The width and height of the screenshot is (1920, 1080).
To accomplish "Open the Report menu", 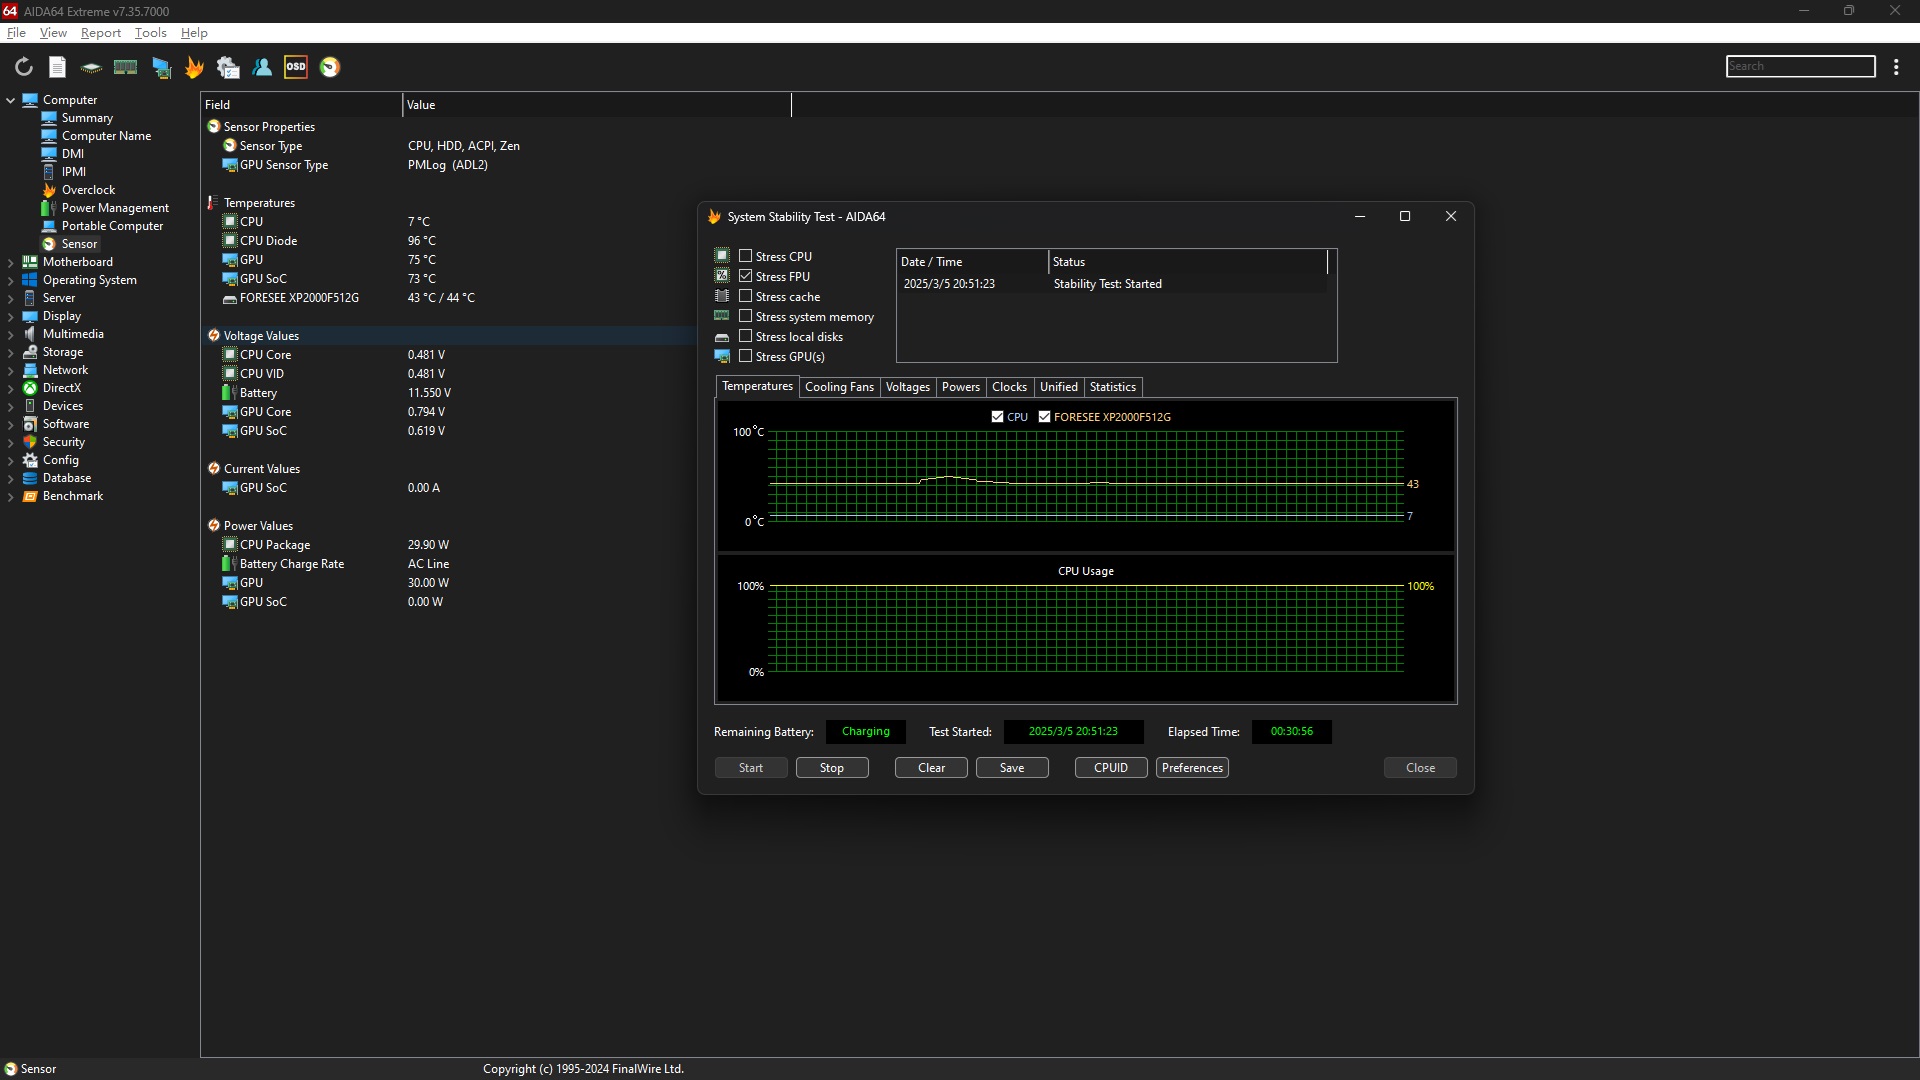I will [x=101, y=33].
